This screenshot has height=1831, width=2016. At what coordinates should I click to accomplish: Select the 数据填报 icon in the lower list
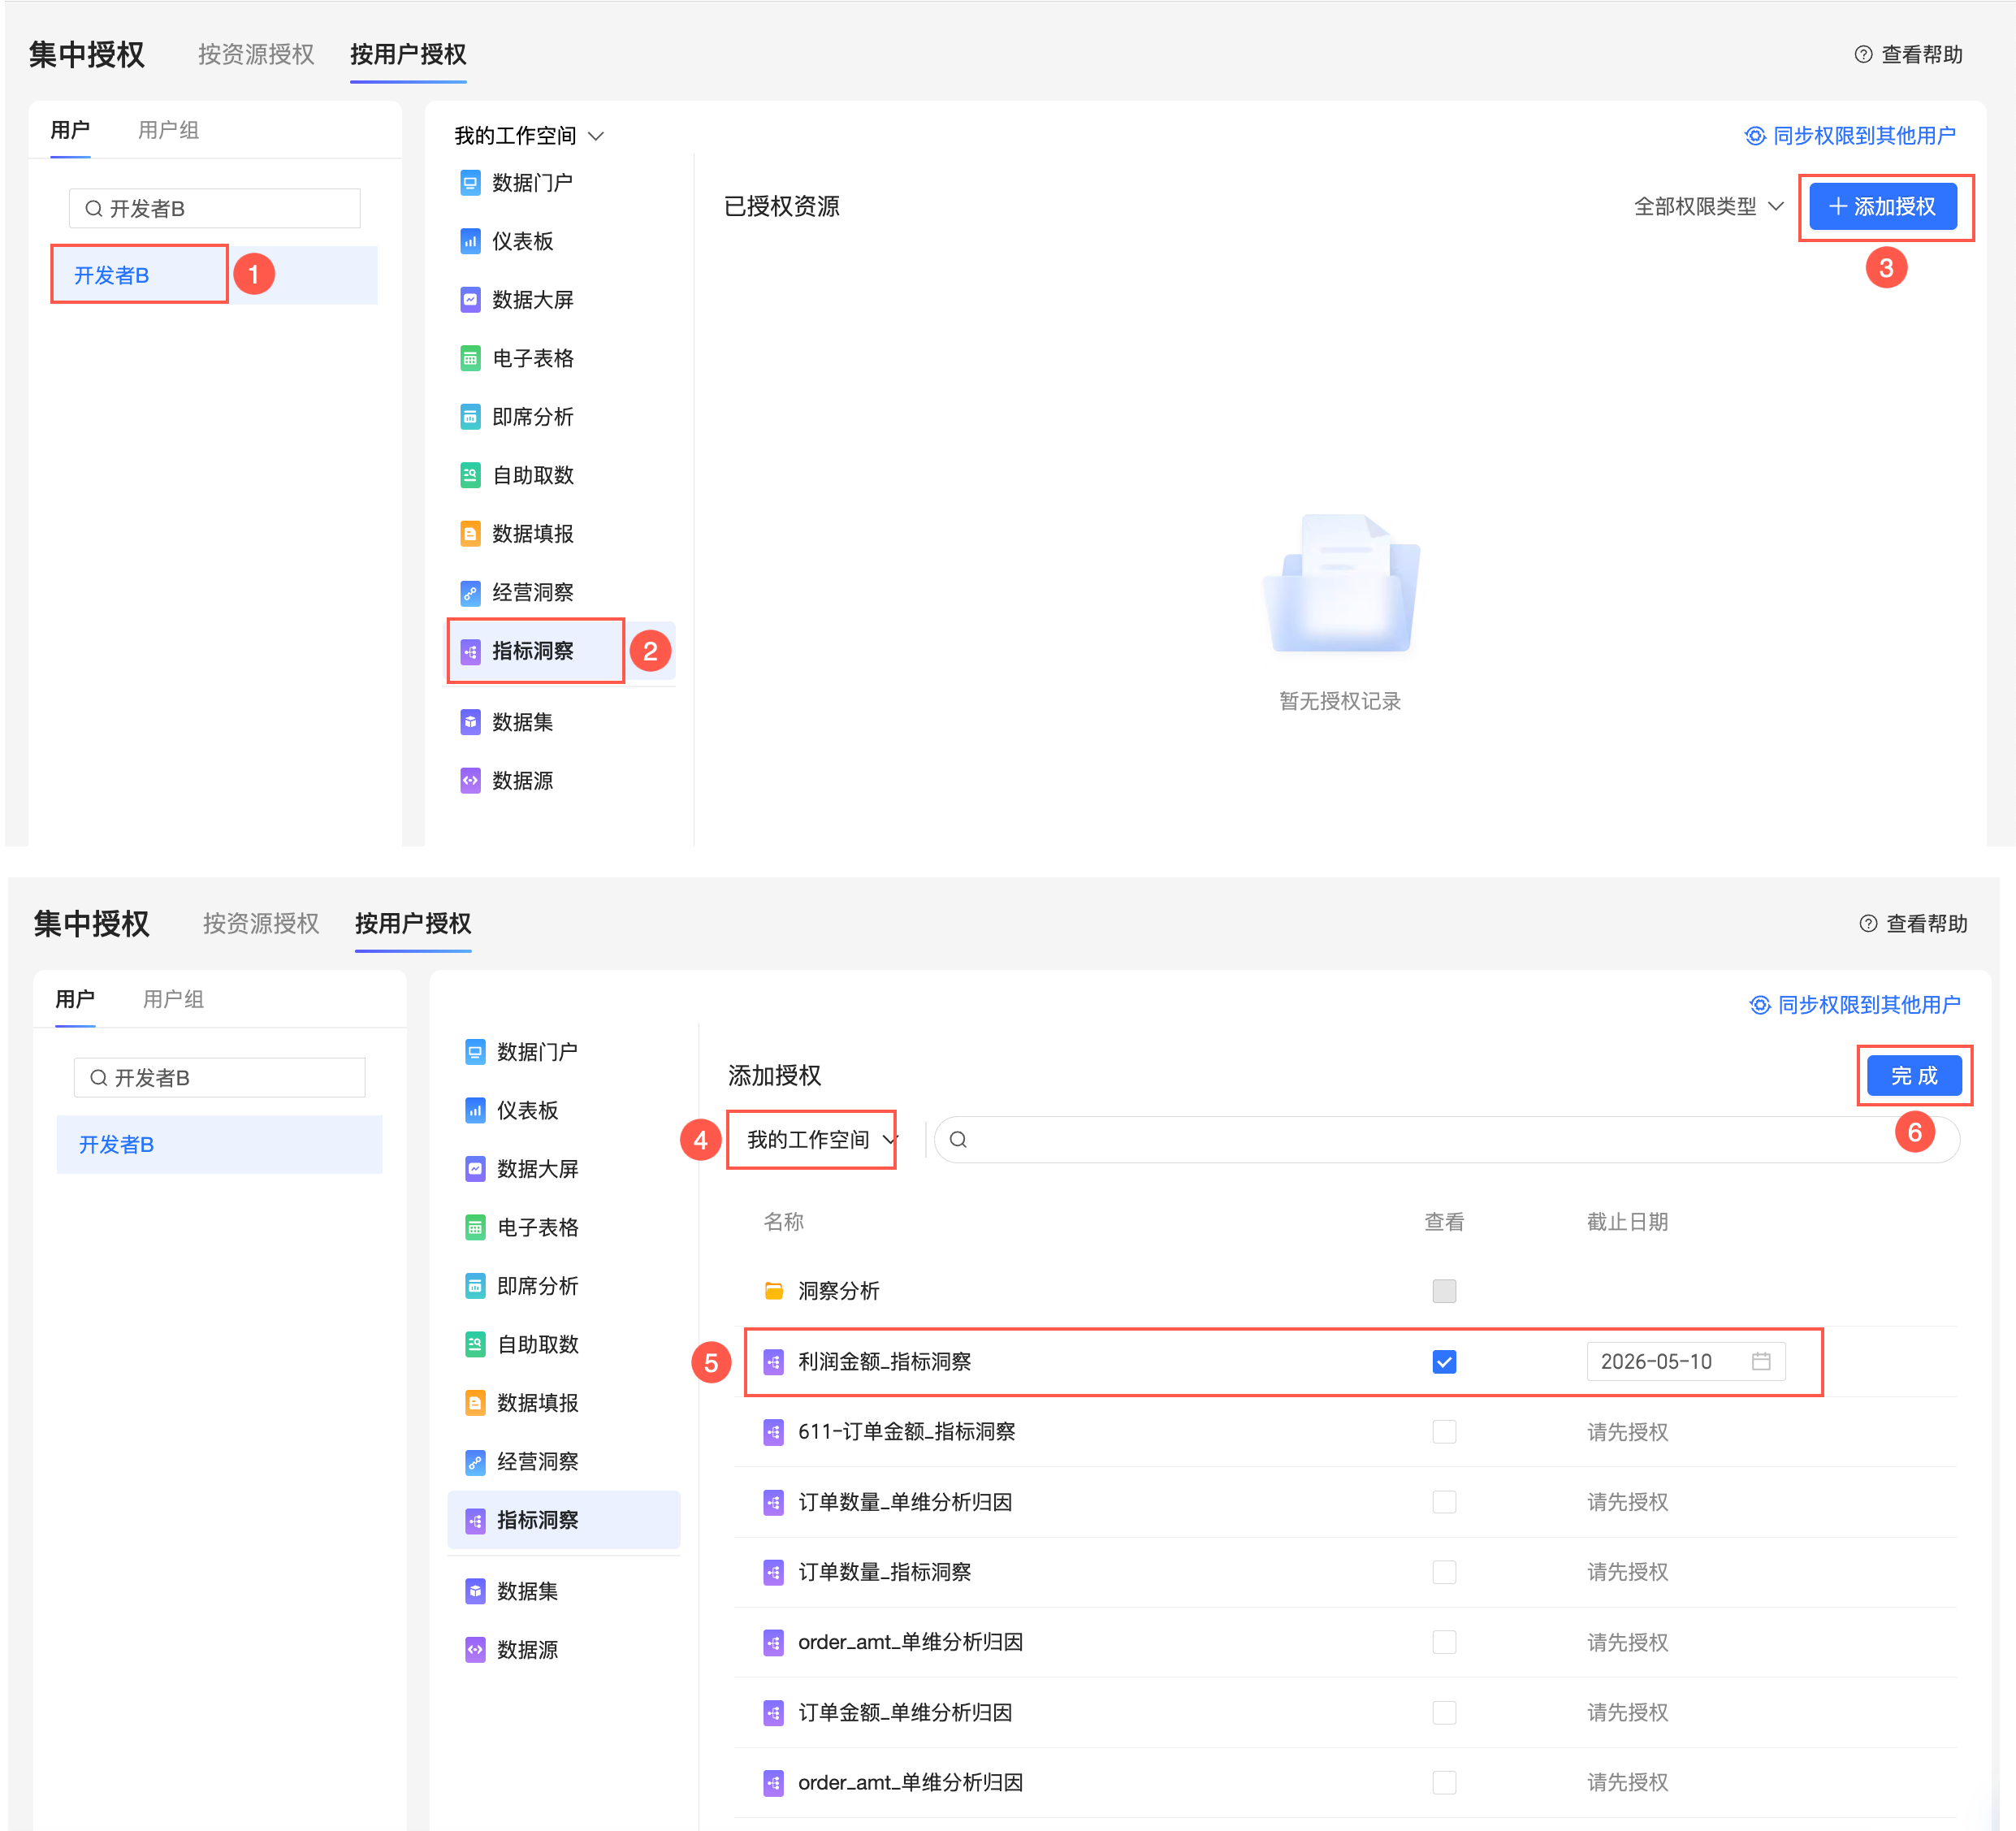pos(475,1403)
